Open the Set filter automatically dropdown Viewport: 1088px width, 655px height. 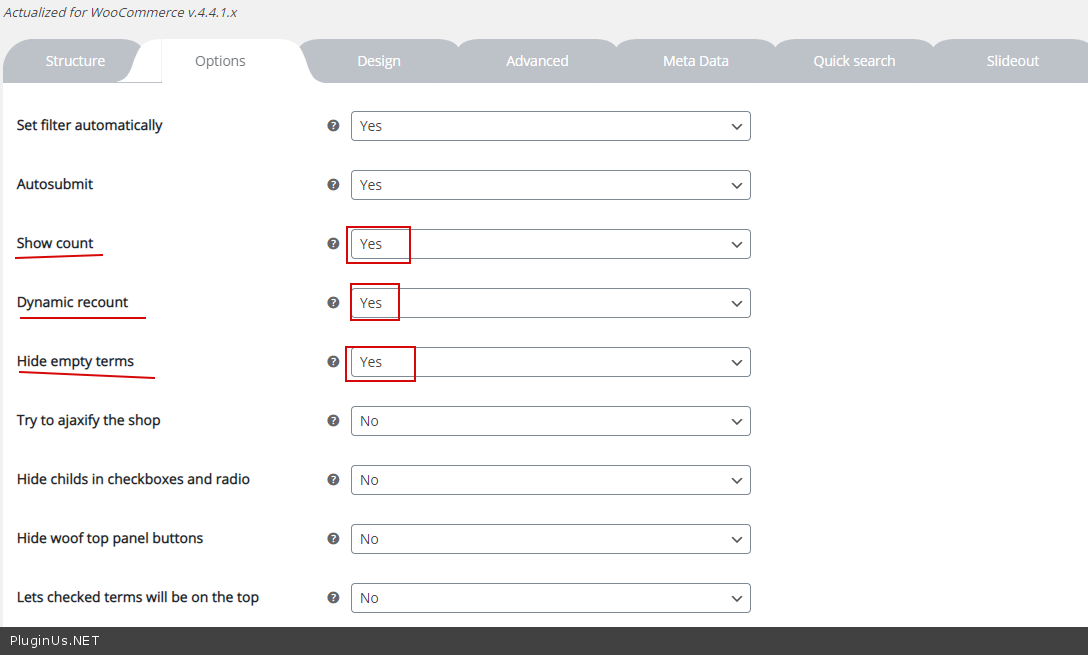coord(550,126)
